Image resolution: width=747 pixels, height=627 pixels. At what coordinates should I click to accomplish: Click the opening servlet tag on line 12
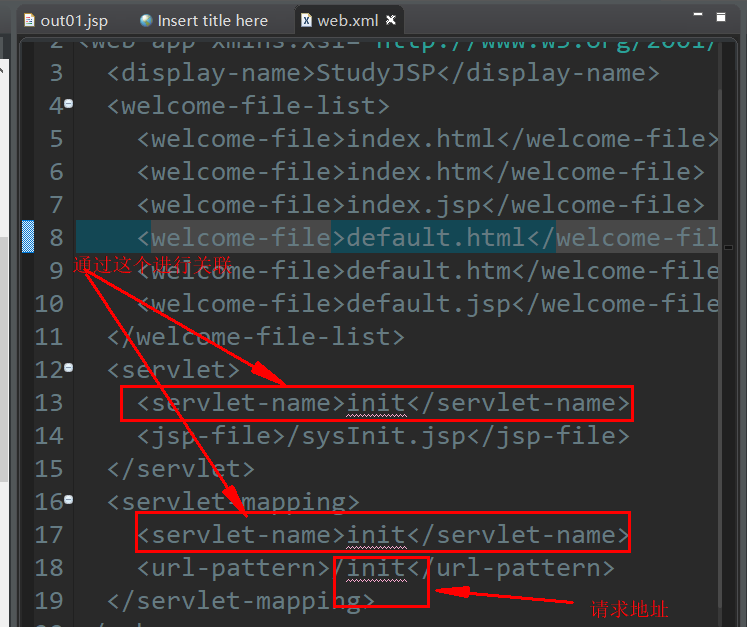tap(173, 370)
